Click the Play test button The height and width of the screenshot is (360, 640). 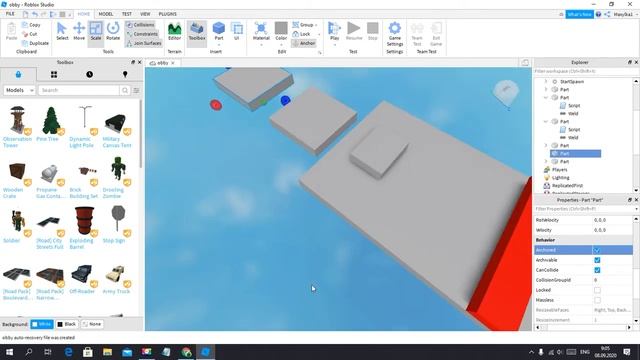[334, 33]
